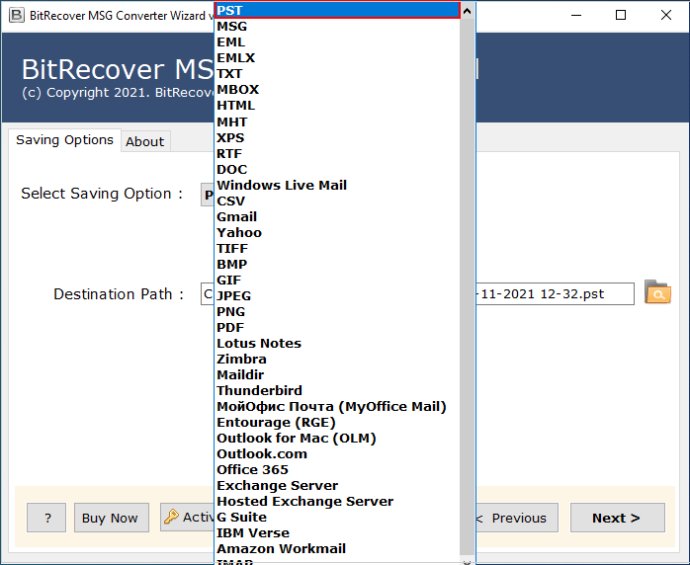690x565 pixels.
Task: Click the Destination Path text field
Action: coord(555,294)
